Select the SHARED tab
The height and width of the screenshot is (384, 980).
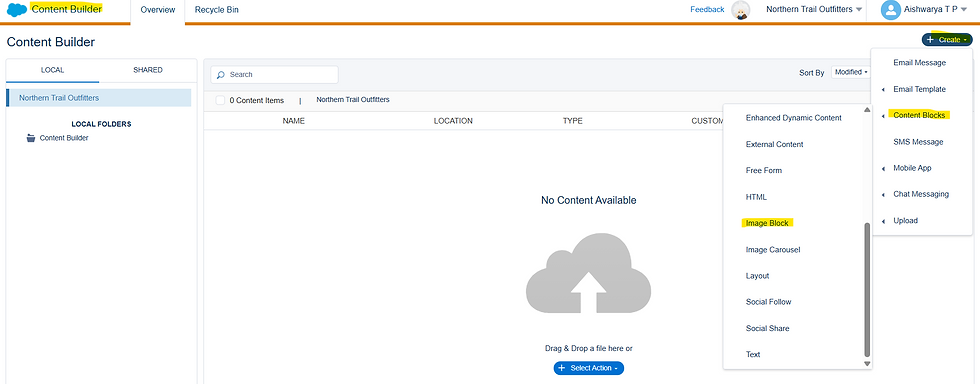(148, 70)
